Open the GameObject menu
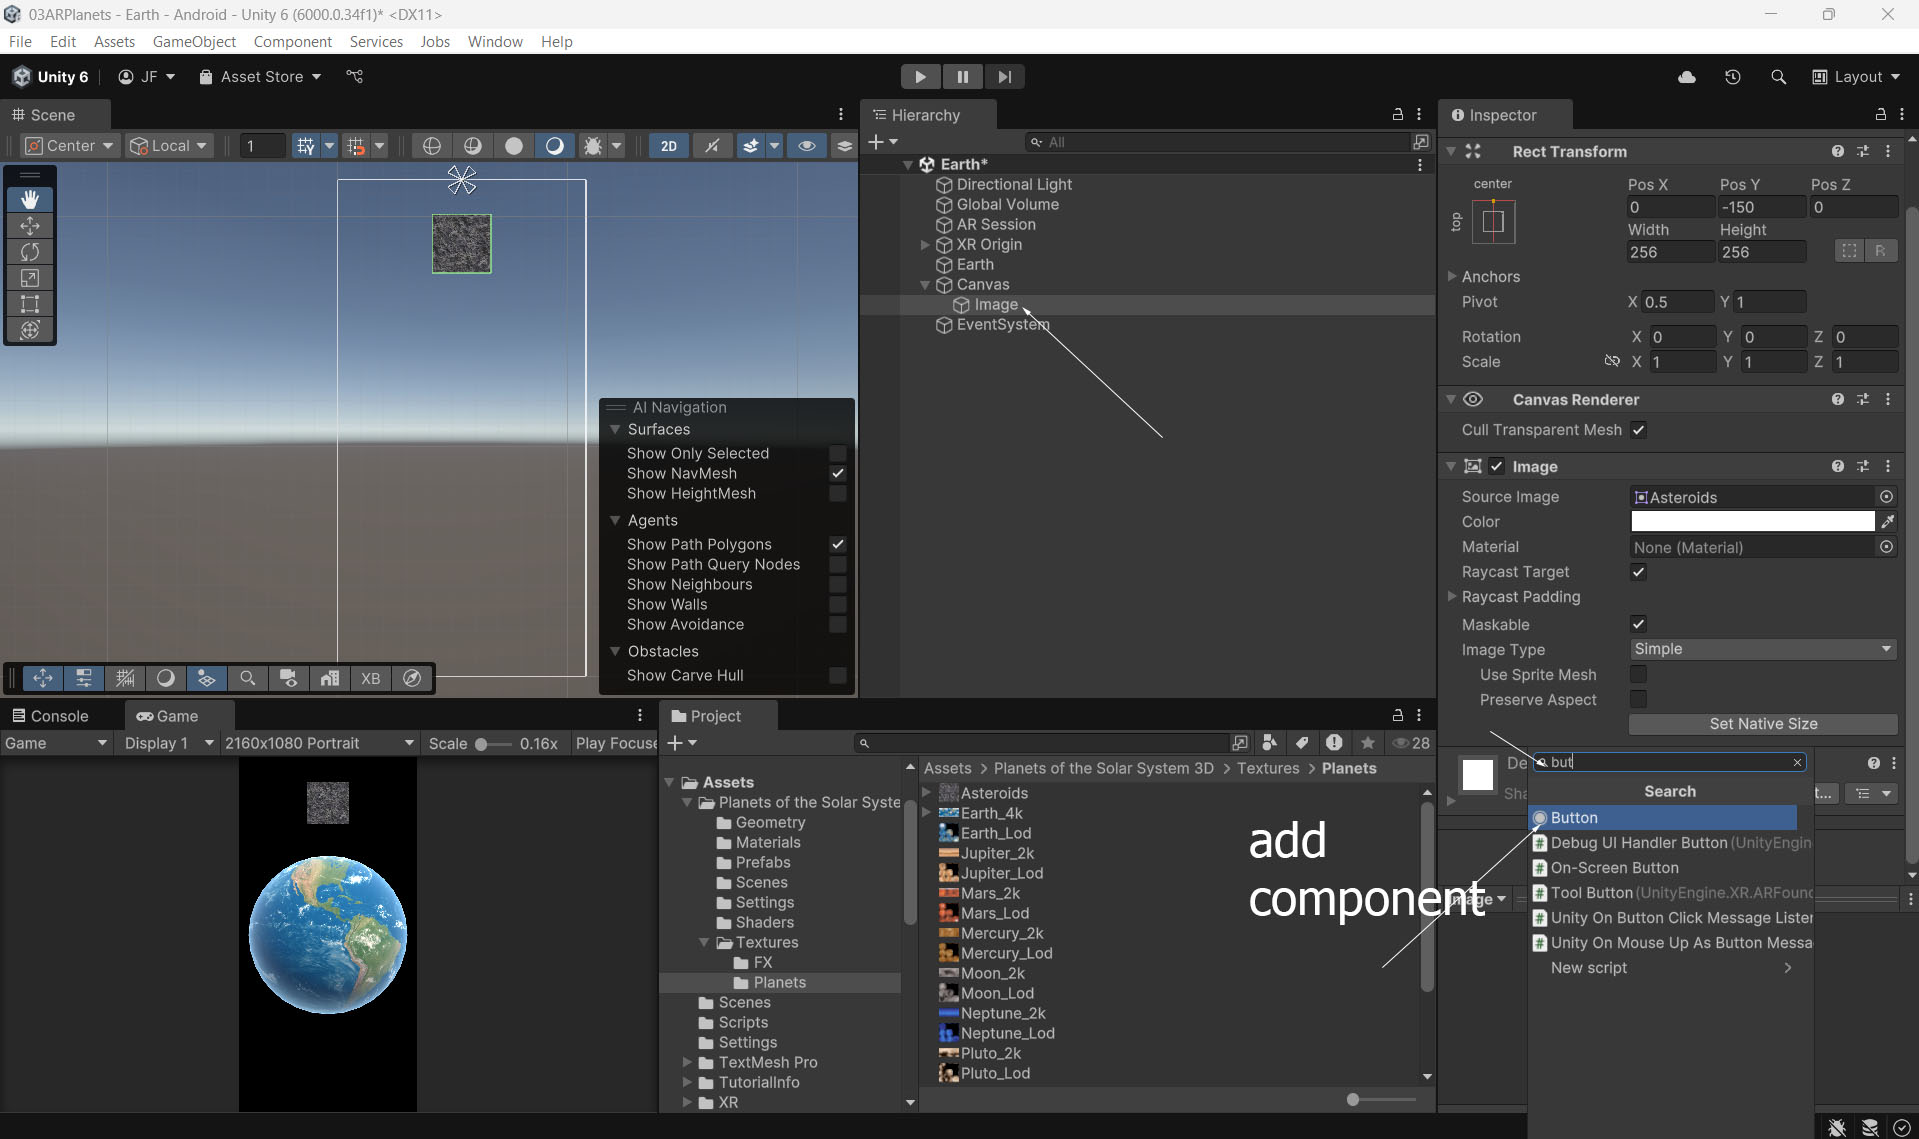The image size is (1919, 1139). pos(194,42)
